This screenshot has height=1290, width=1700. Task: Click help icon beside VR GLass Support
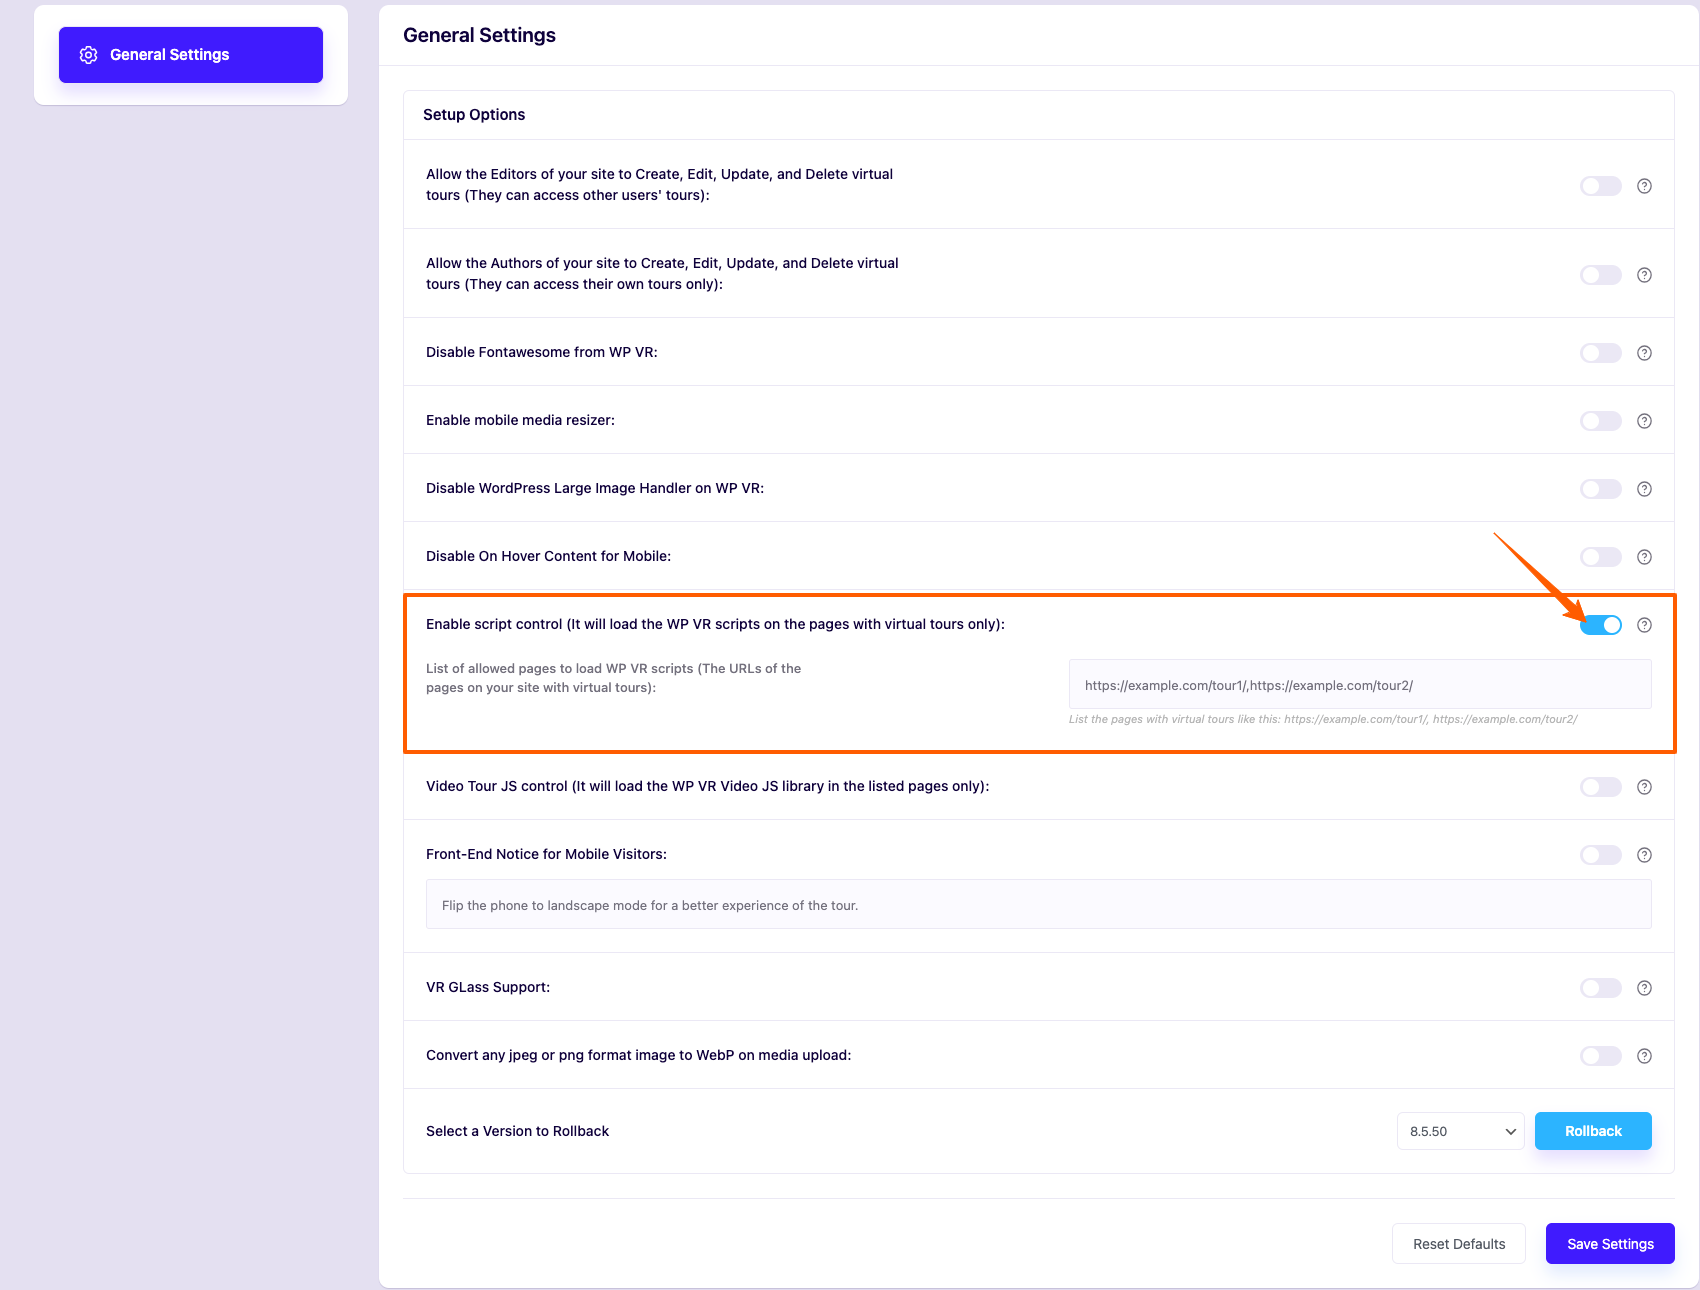coord(1644,988)
